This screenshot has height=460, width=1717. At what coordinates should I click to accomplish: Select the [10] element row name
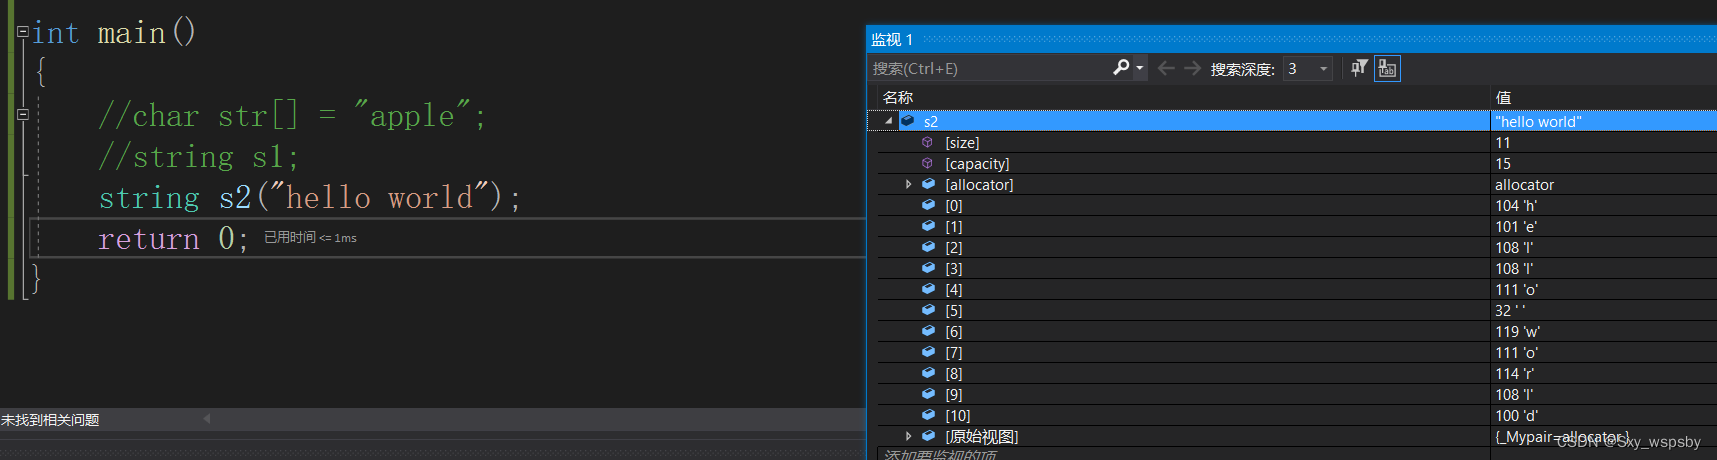coord(957,416)
